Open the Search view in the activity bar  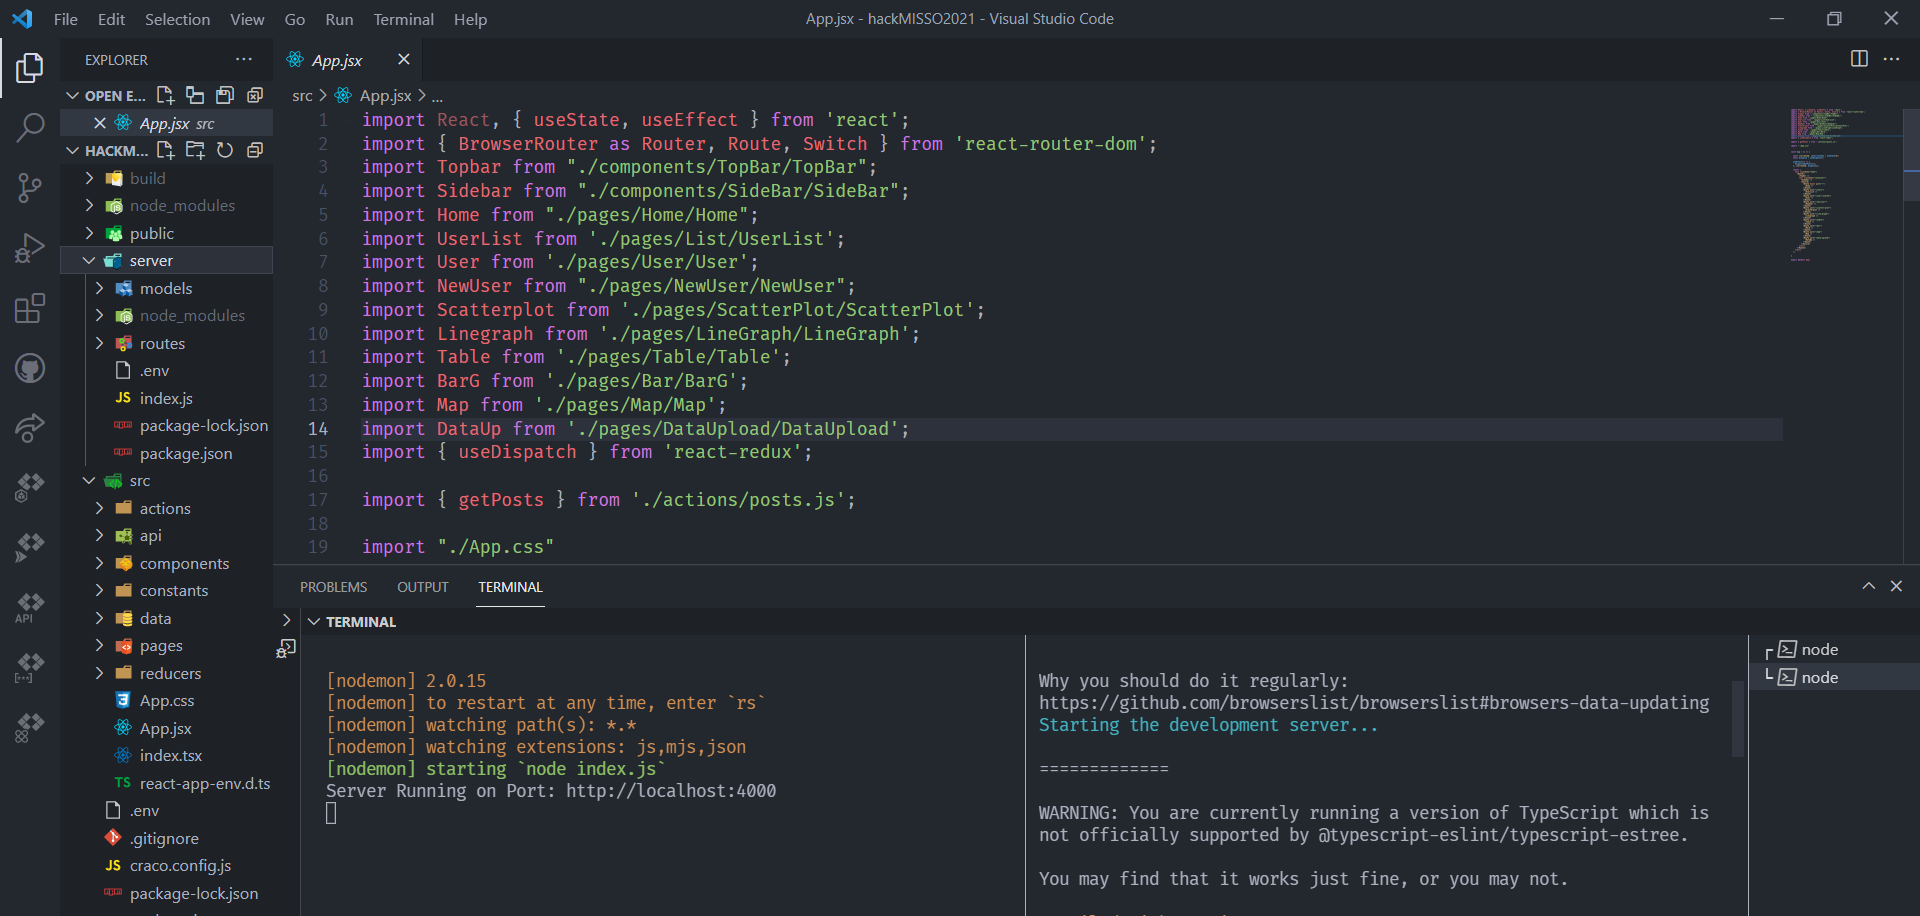(30, 127)
